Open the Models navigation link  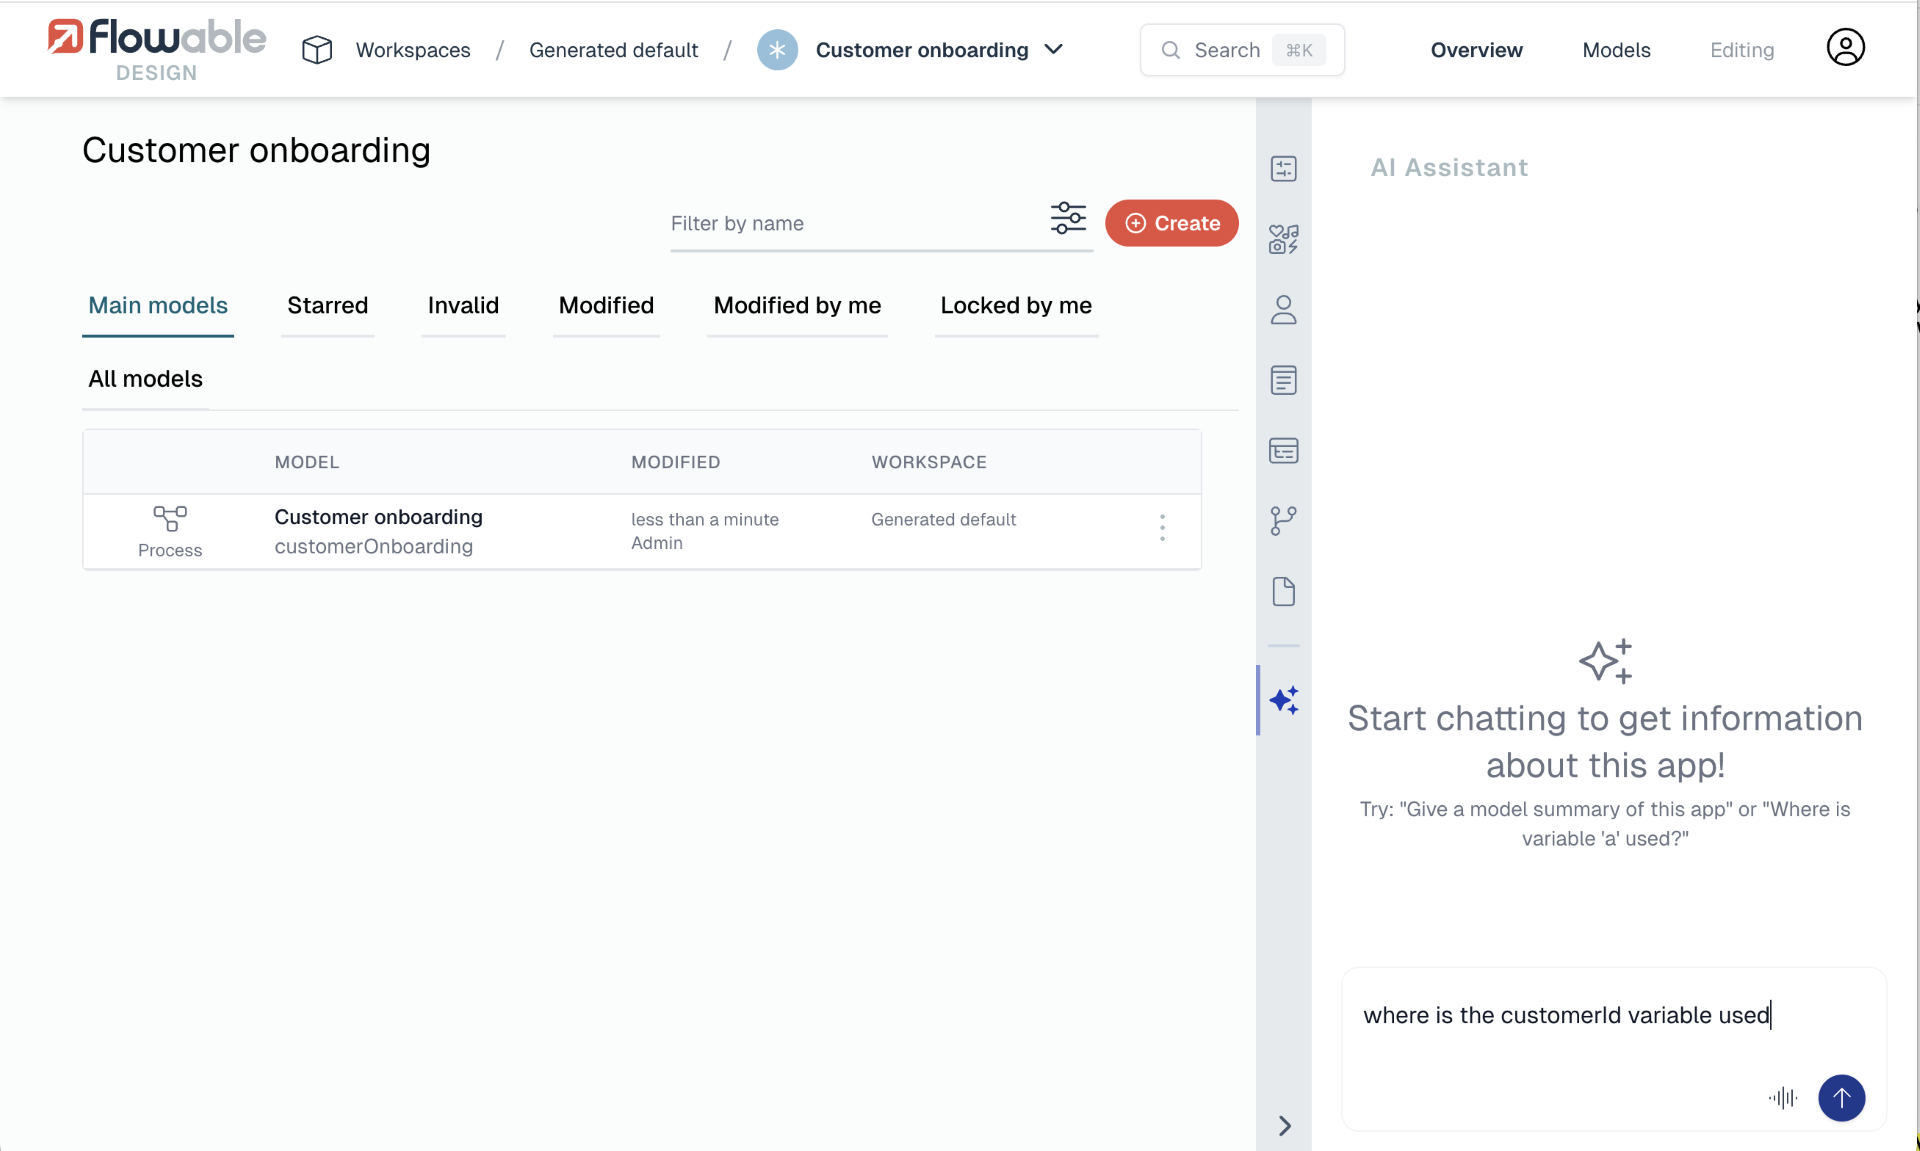(1616, 50)
